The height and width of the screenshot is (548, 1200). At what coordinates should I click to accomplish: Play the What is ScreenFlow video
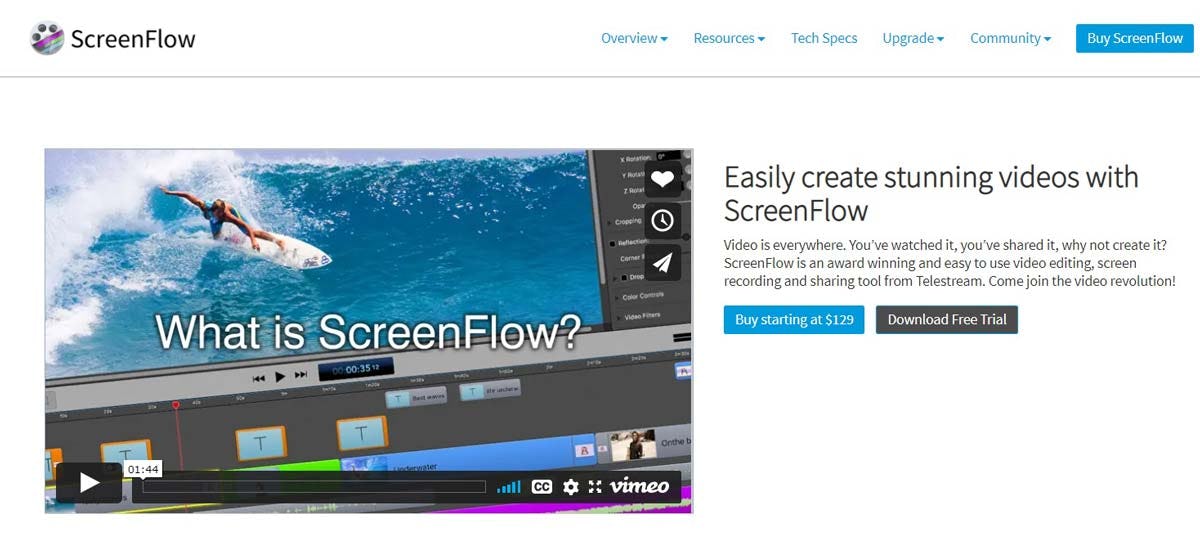click(x=89, y=484)
